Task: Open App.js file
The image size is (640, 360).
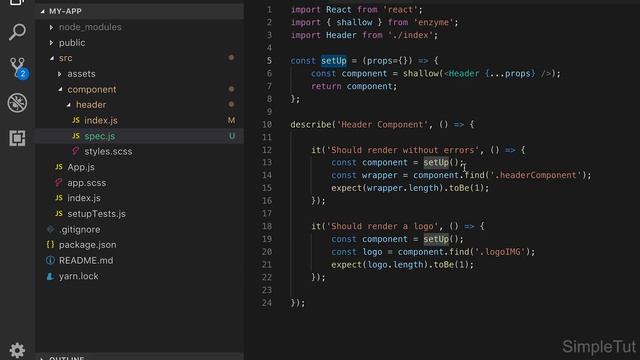Action: tap(81, 167)
